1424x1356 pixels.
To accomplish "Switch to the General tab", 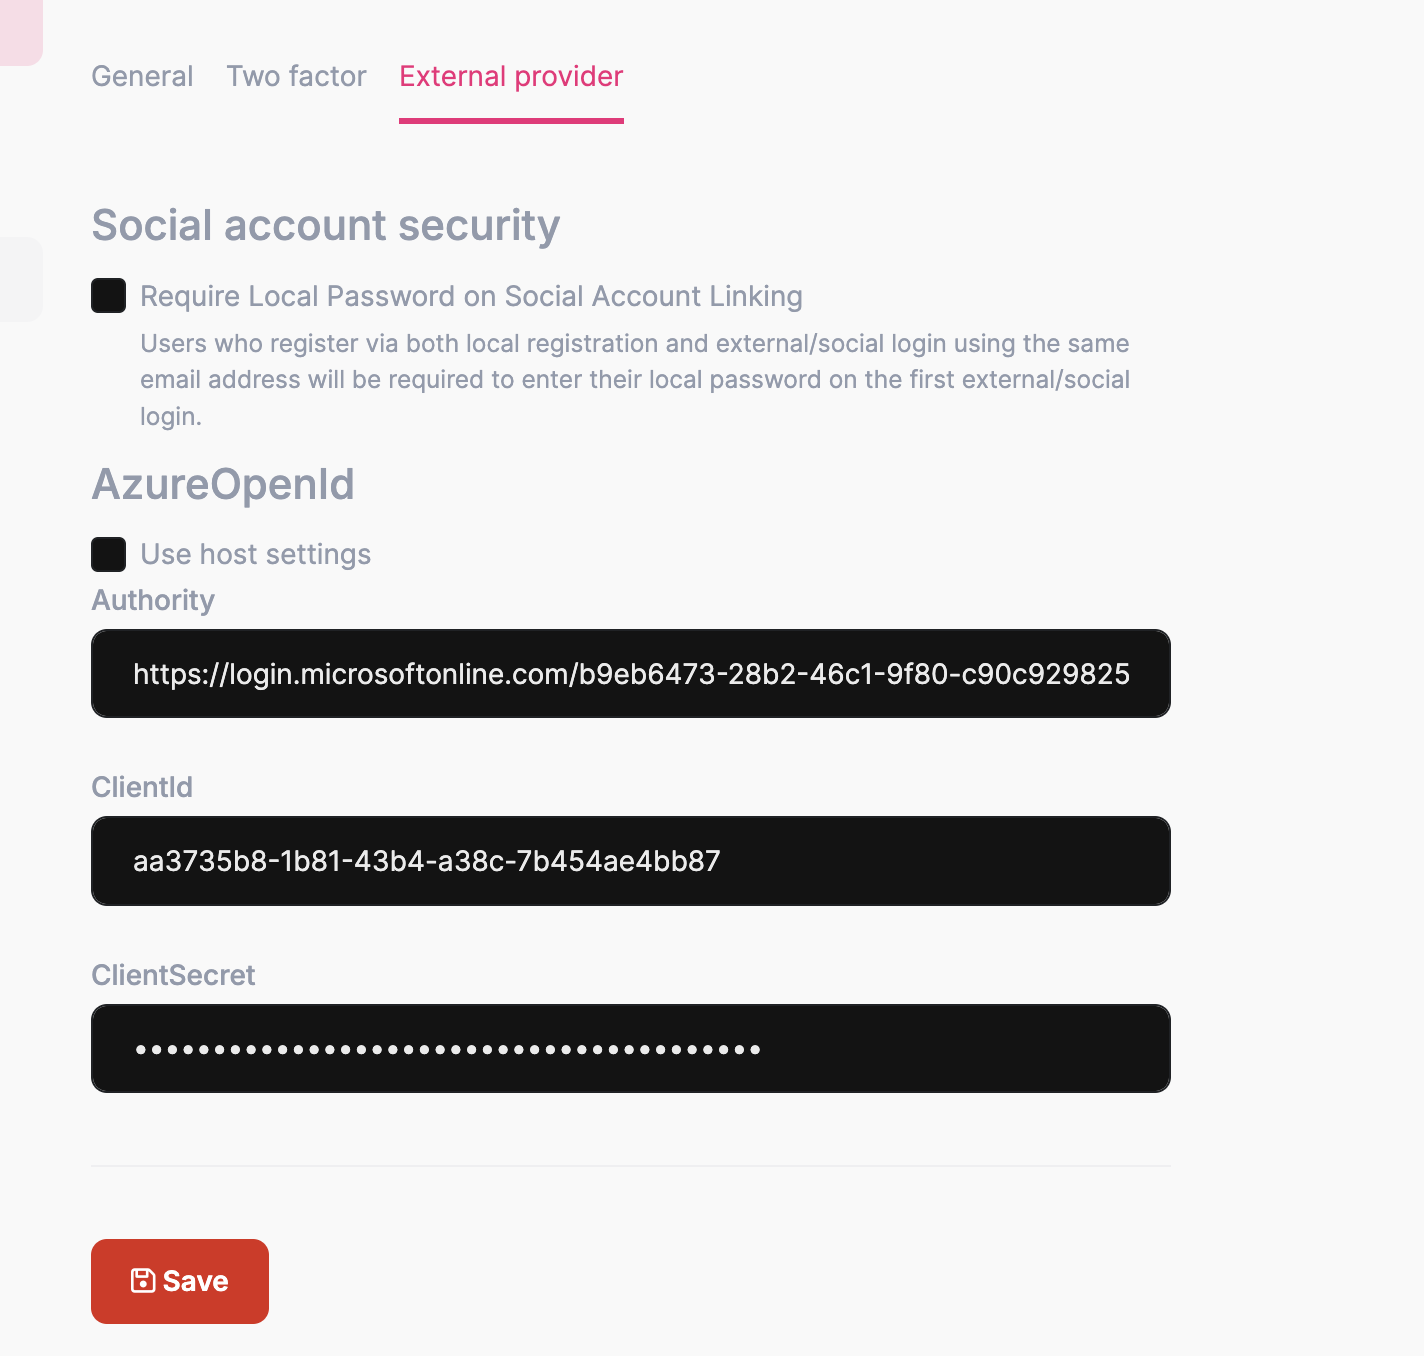I will [x=142, y=77].
